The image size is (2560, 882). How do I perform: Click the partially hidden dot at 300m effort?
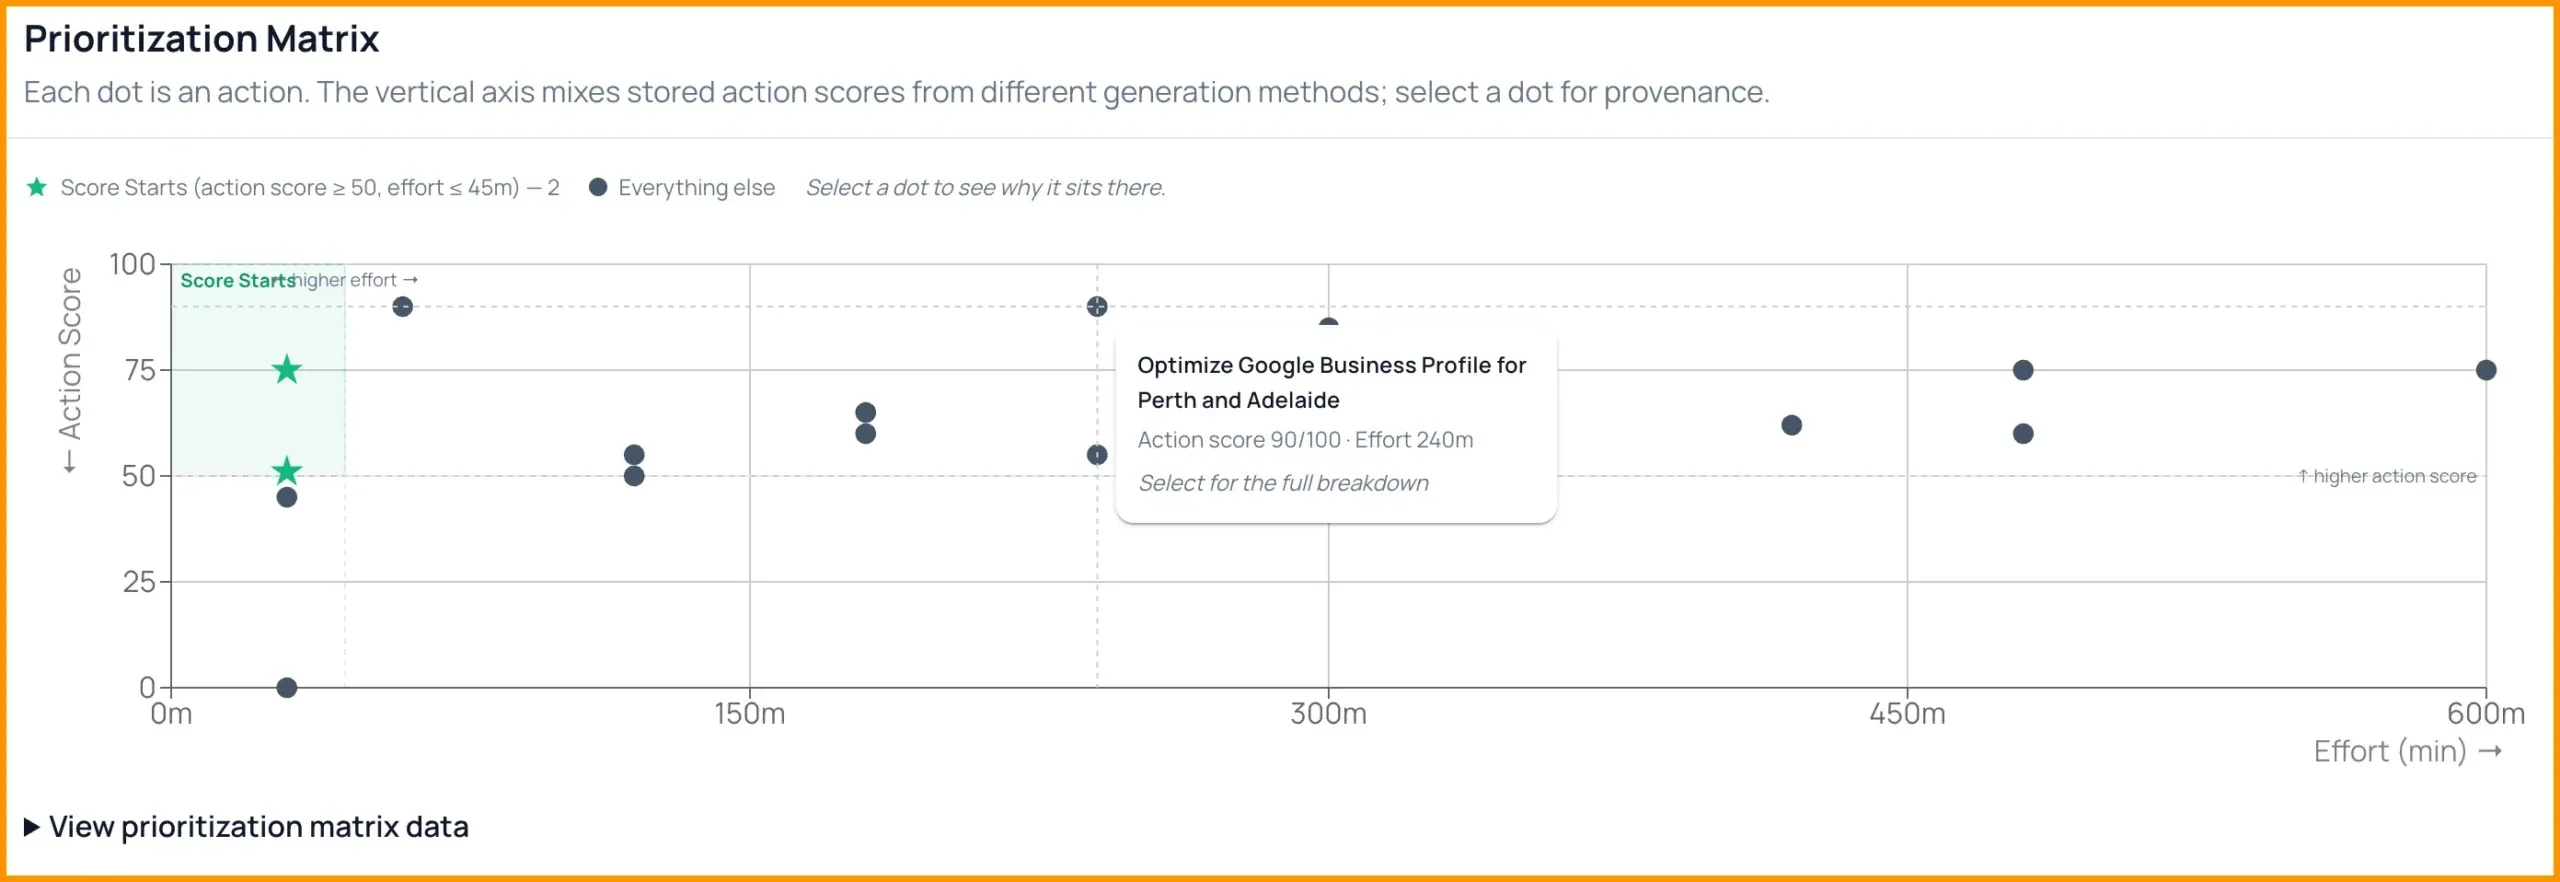[1329, 324]
